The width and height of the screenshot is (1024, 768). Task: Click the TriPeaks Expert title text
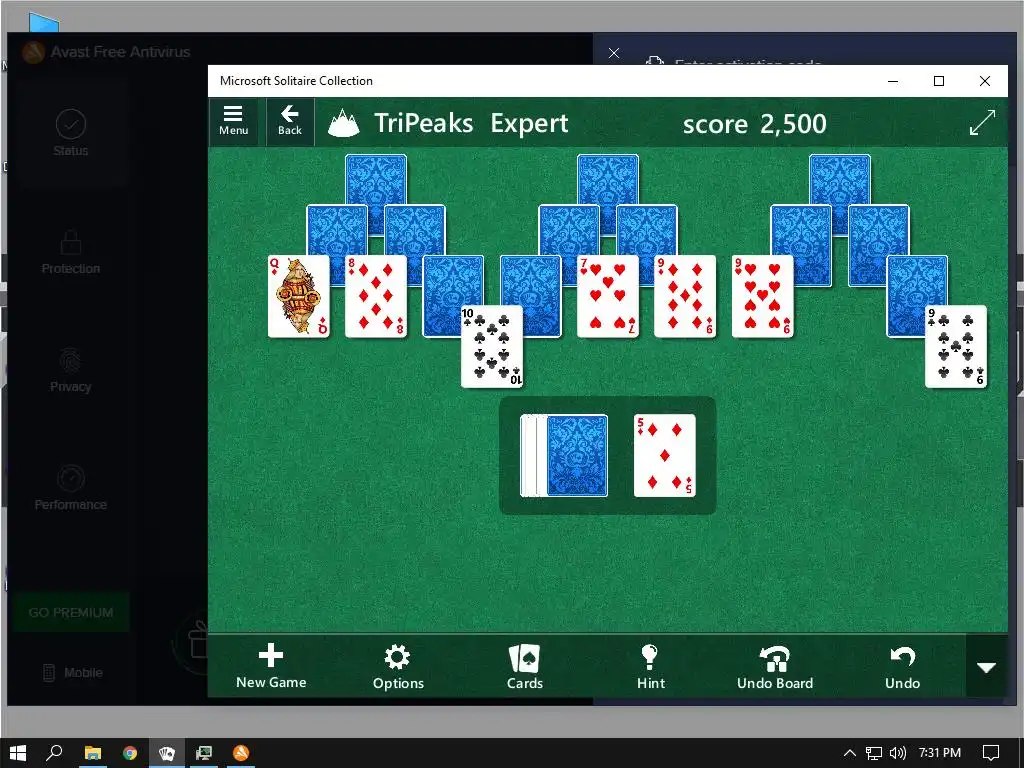471,123
